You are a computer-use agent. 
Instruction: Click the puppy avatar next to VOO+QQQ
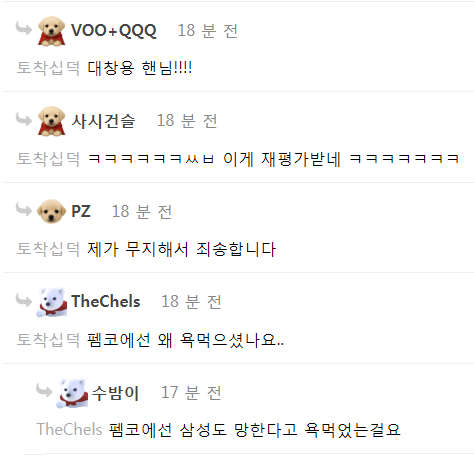(51, 31)
